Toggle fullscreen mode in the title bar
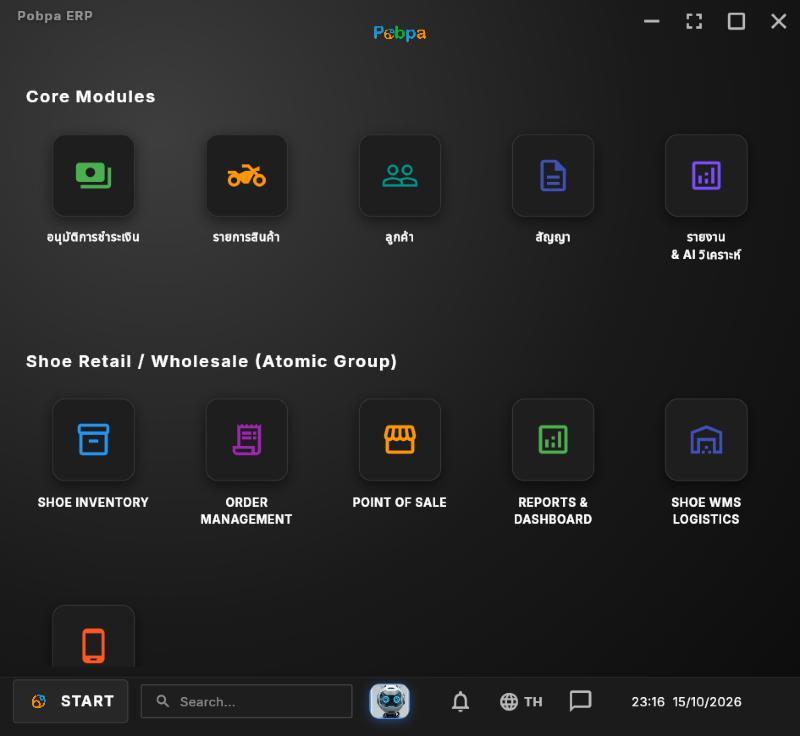This screenshot has width=800, height=736. tap(694, 21)
